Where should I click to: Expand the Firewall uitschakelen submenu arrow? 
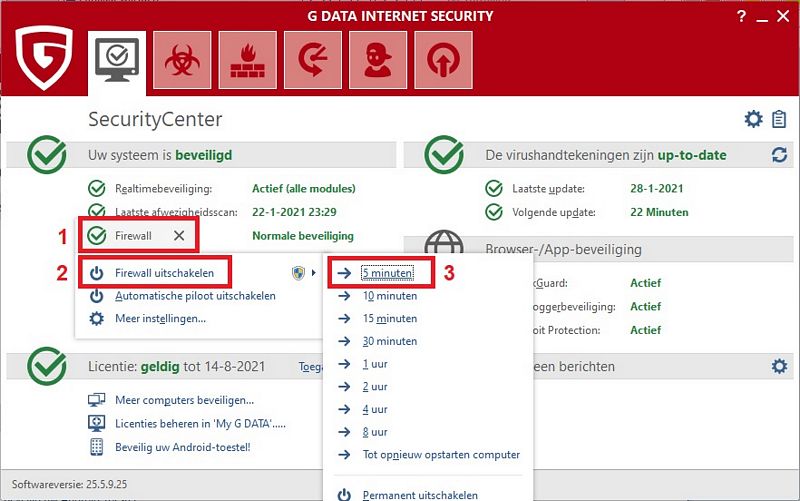[313, 273]
